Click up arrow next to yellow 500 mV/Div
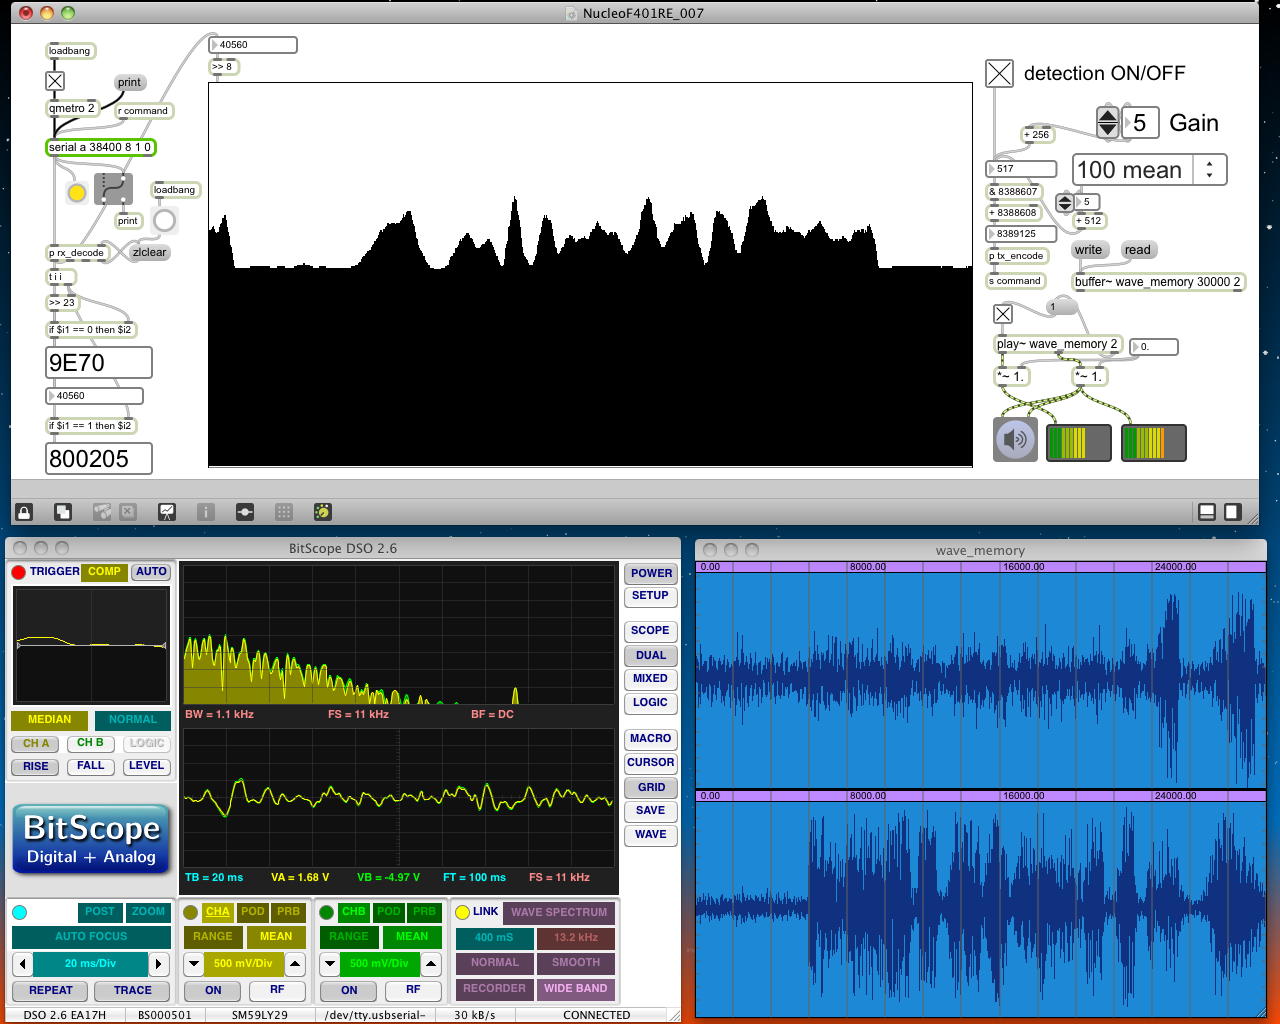The height and width of the screenshot is (1024, 1280). (x=295, y=964)
